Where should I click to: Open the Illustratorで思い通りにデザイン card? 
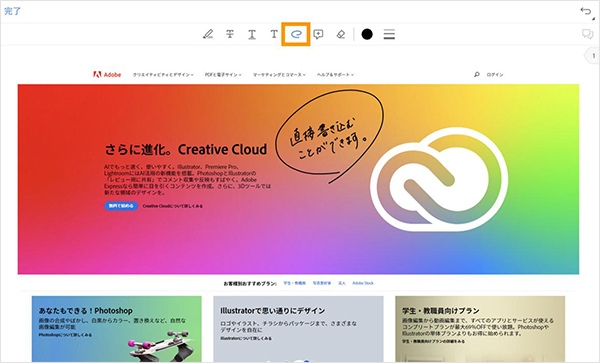pos(298,329)
